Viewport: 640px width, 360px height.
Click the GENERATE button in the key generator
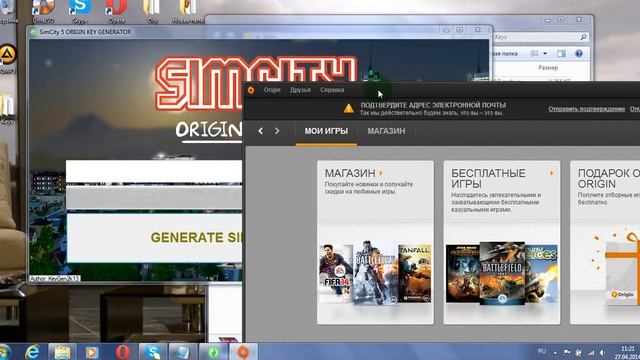click(x=155, y=238)
